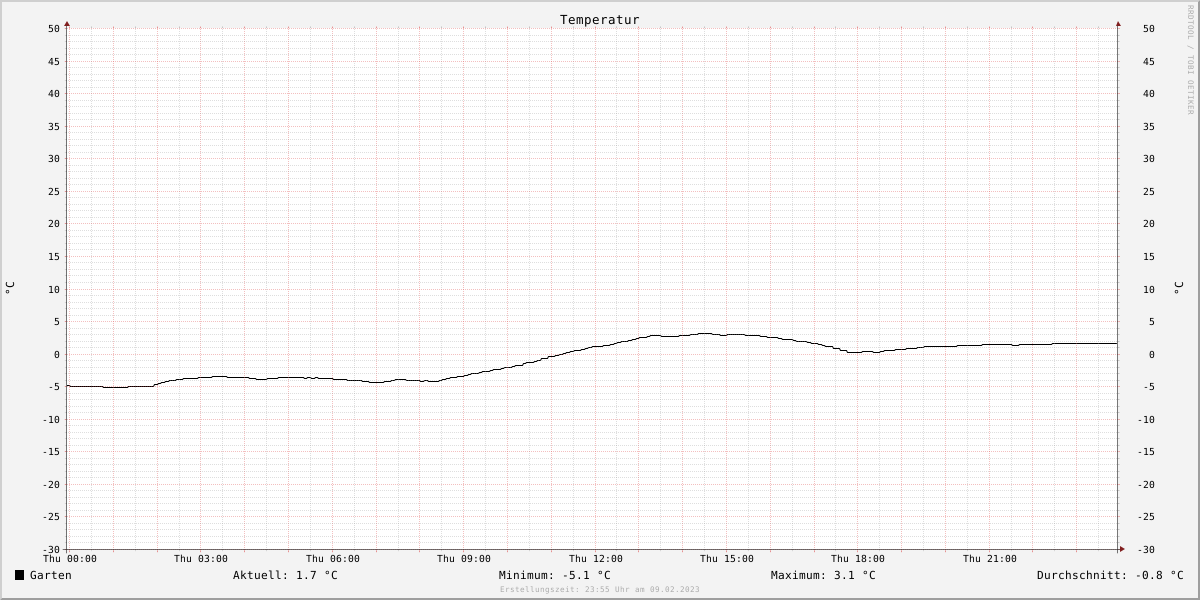Click the red arrow atop right axis

click(x=1118, y=23)
